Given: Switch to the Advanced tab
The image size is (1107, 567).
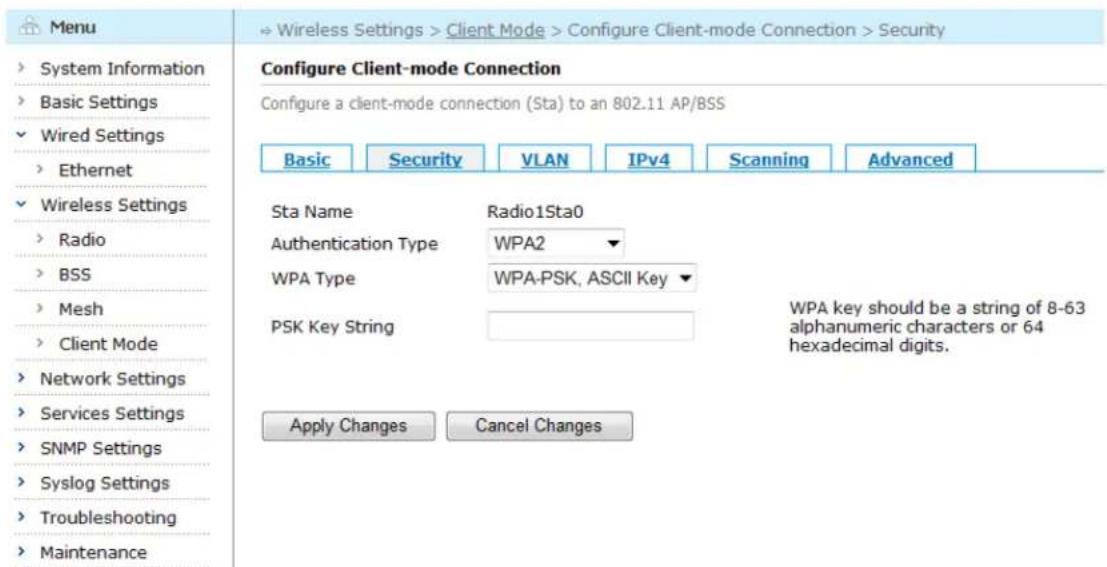Looking at the screenshot, I should click(x=910, y=160).
